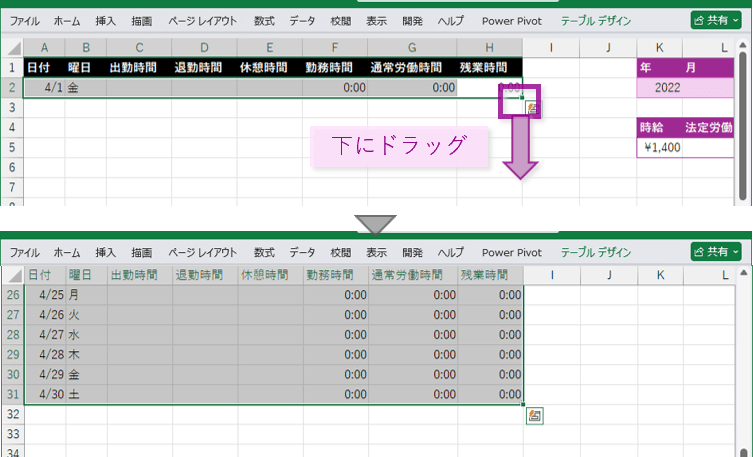Open 数式 tab in the upper Excel ribbon
This screenshot has height=457, width=753.
click(x=264, y=21)
